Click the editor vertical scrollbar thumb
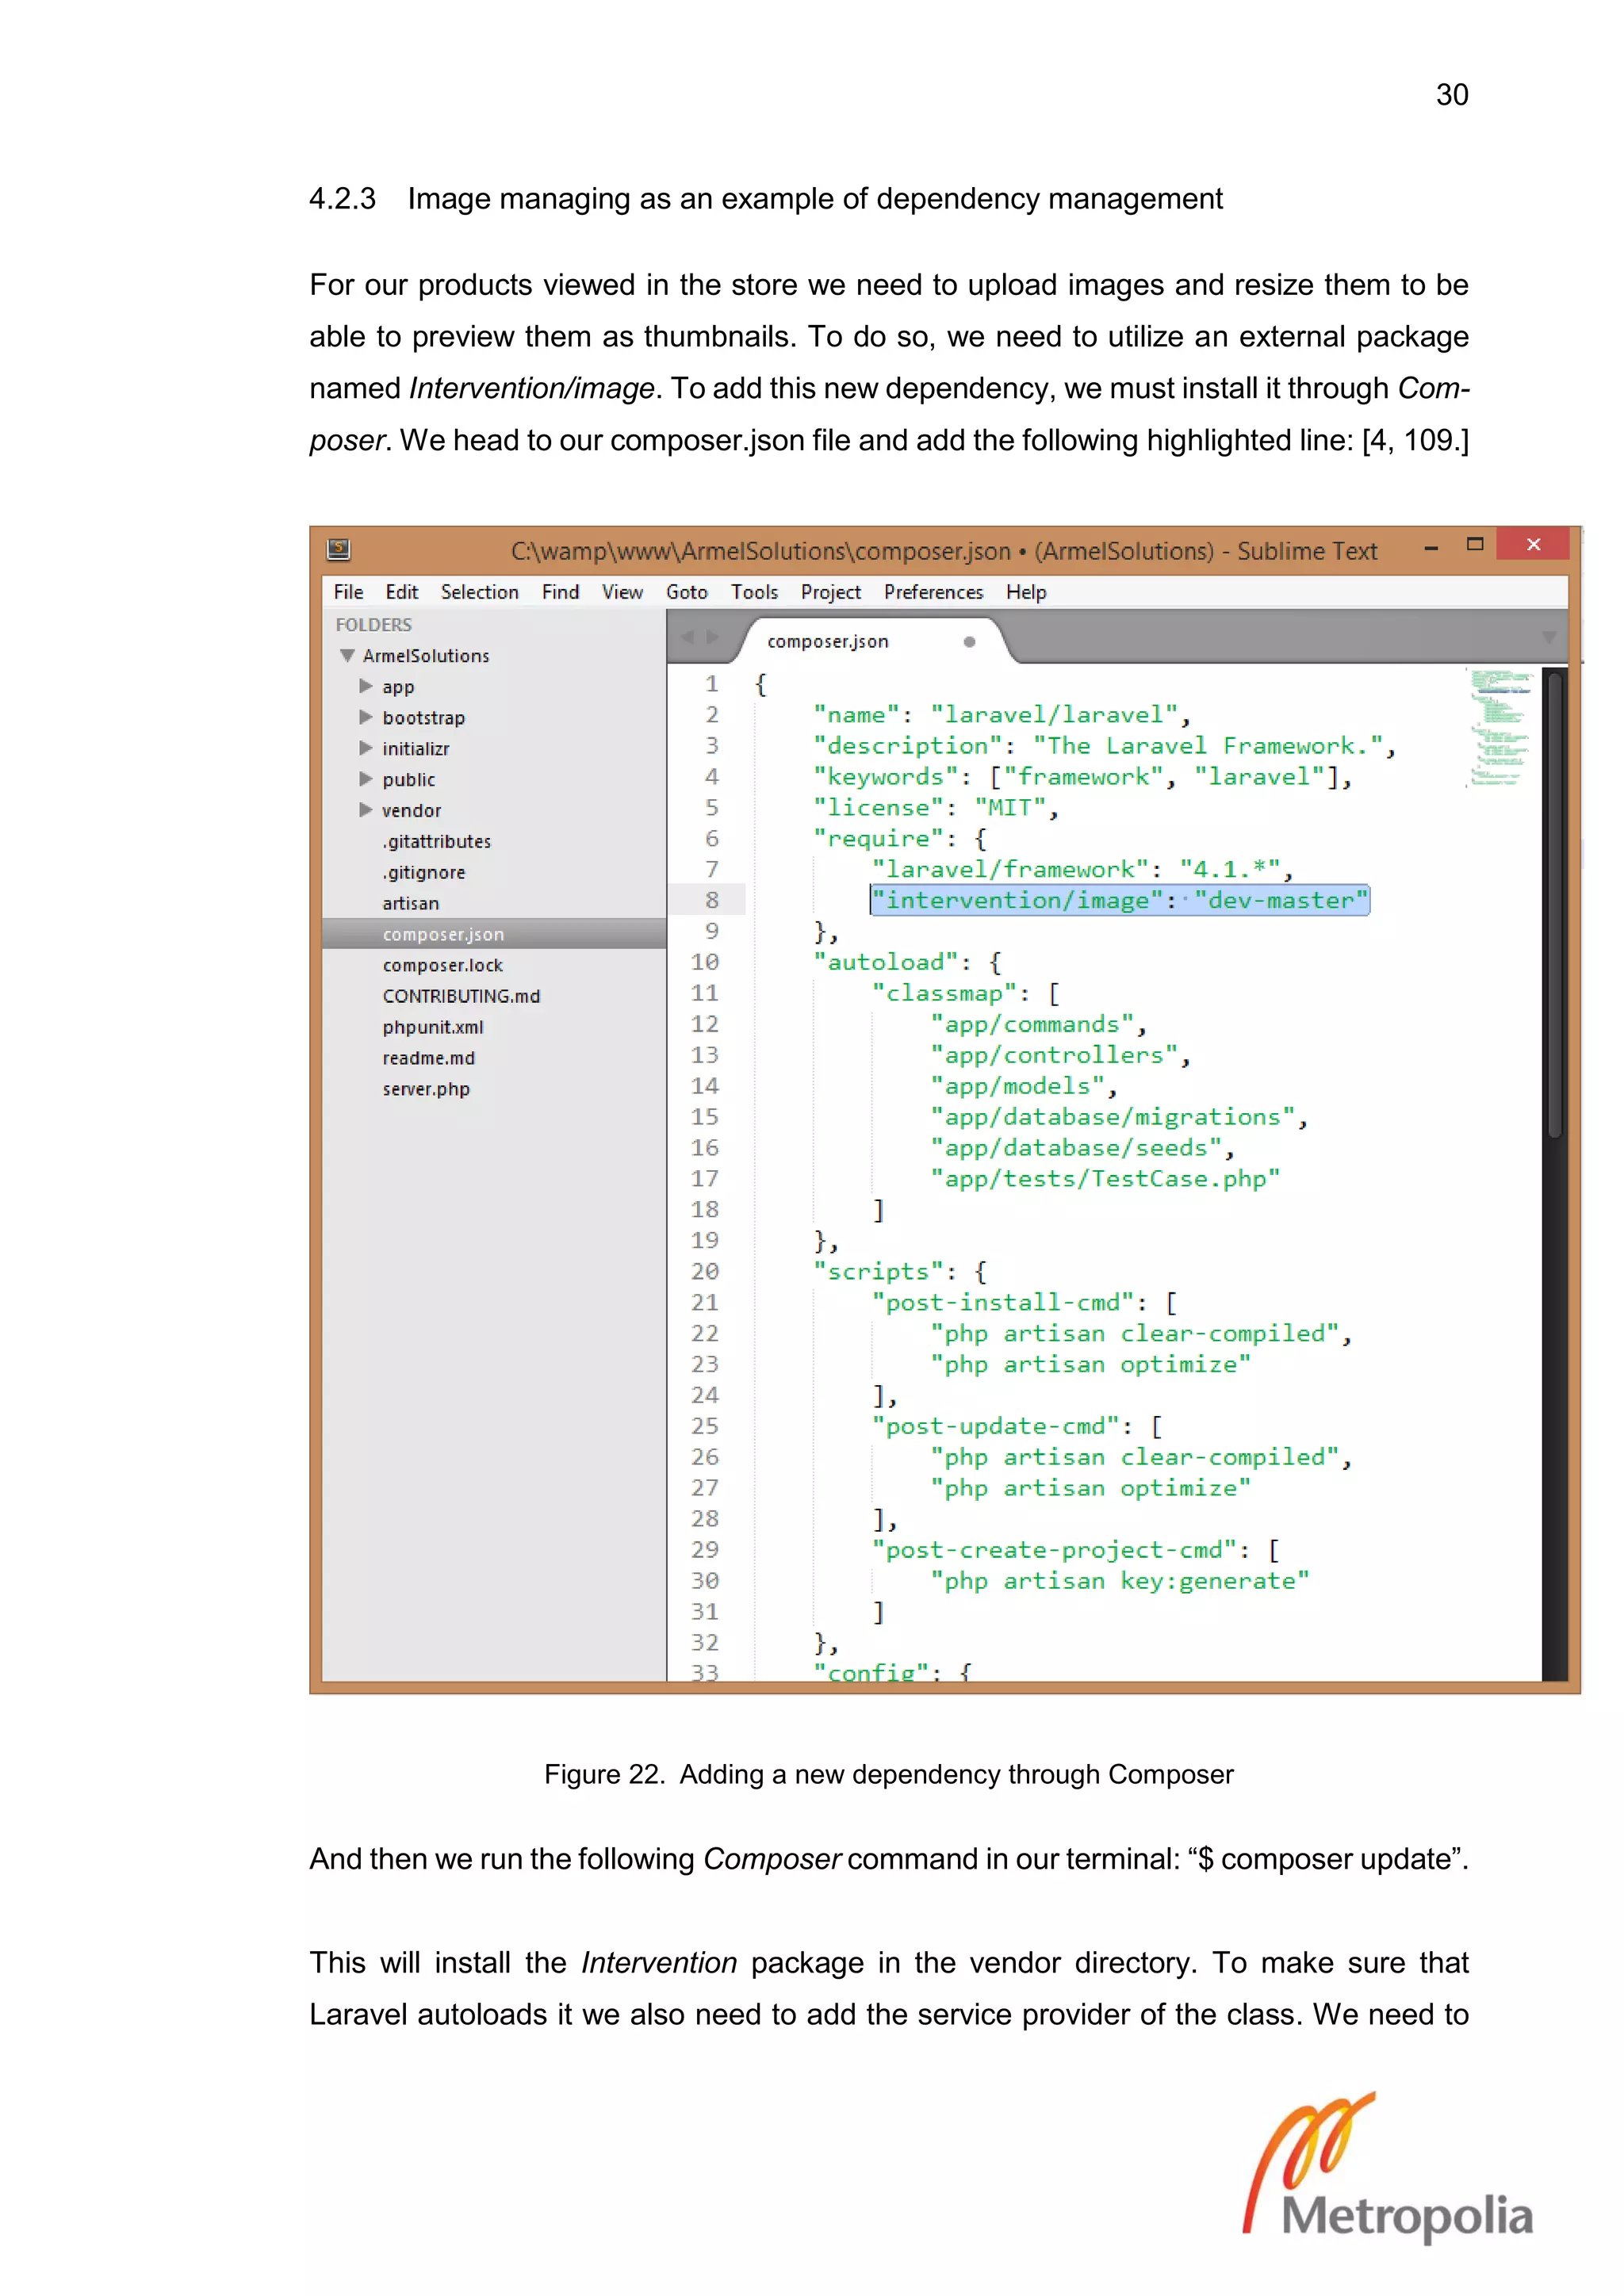 click(x=1555, y=905)
